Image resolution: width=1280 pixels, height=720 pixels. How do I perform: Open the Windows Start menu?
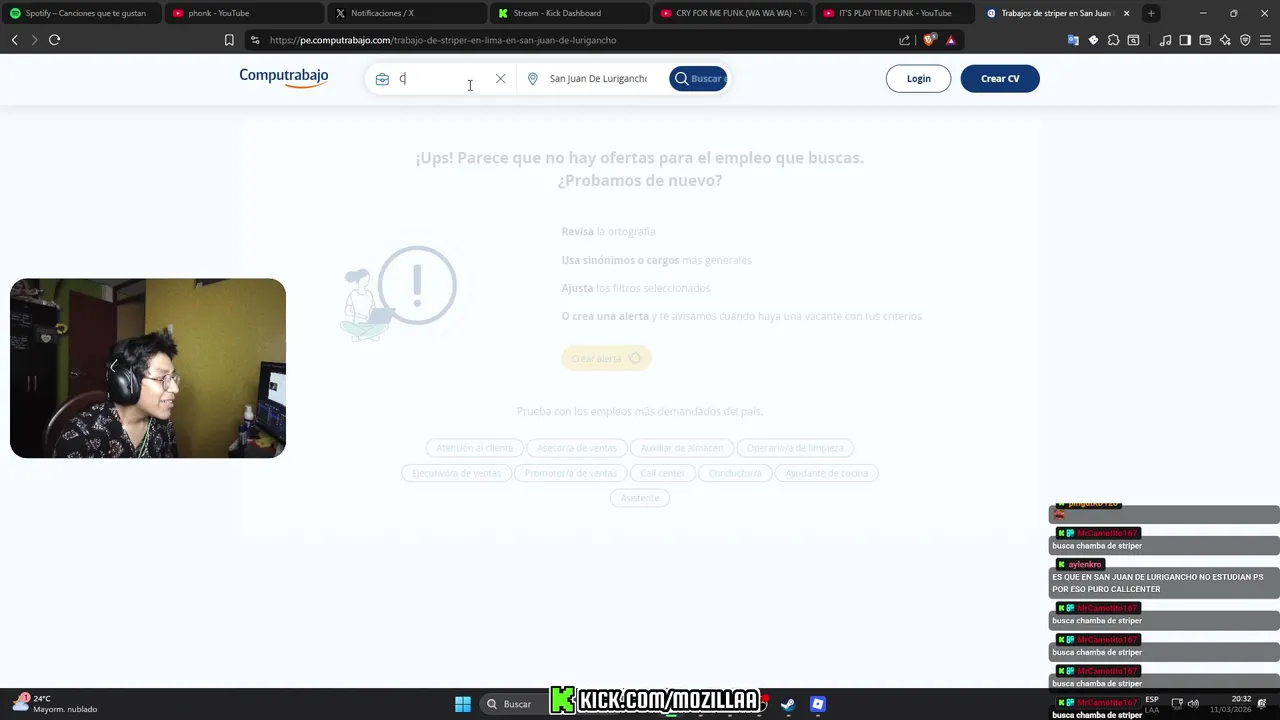point(463,704)
